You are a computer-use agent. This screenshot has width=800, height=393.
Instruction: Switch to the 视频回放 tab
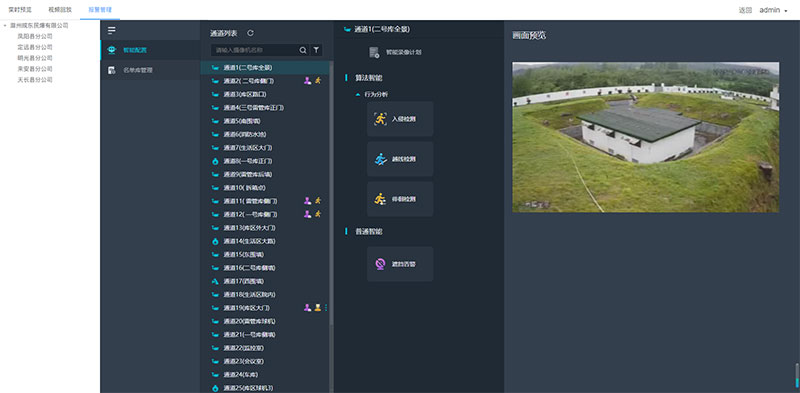60,10
